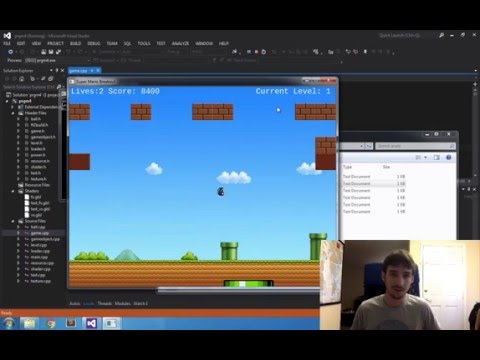
Task: Open the TEAM menu
Action: 112,44
